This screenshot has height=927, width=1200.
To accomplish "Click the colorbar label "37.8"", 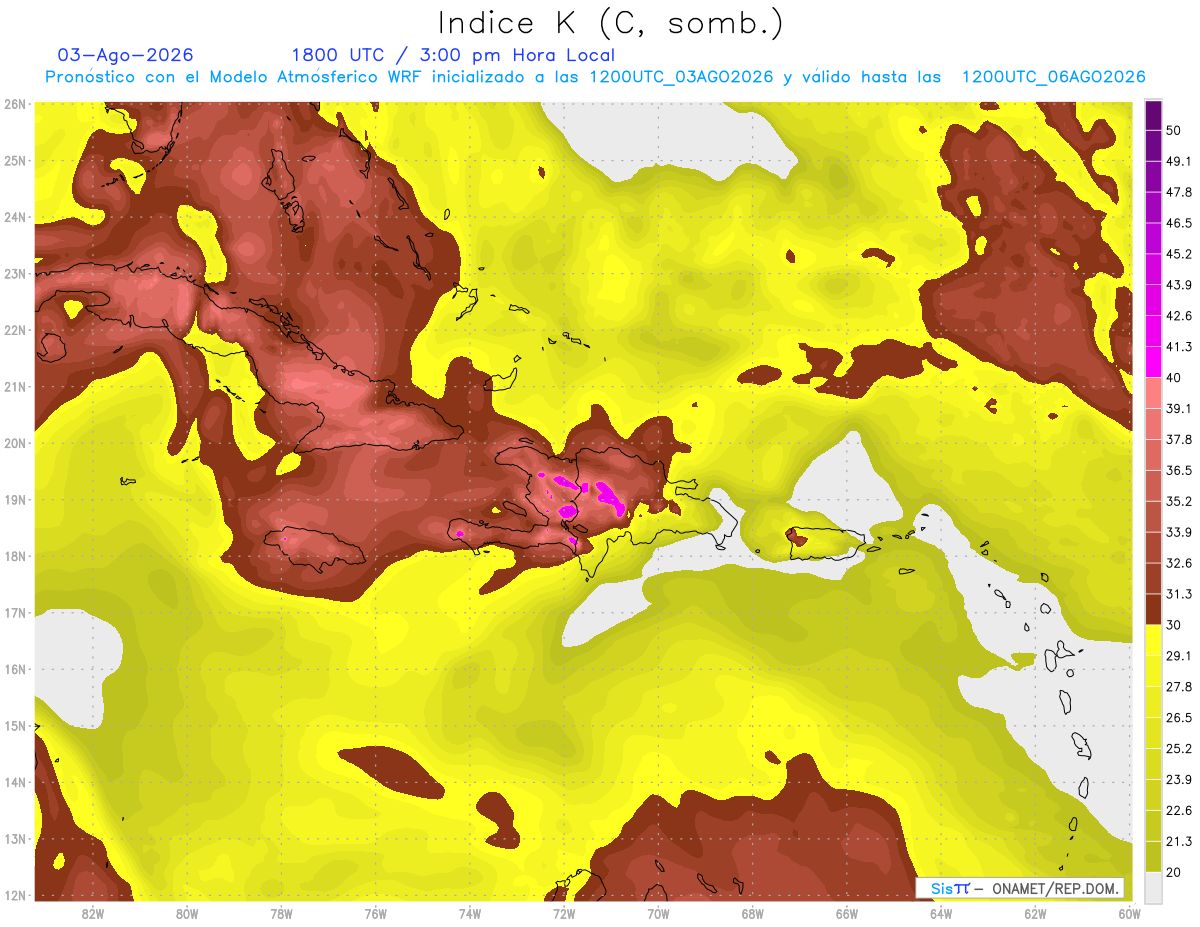I will tap(1179, 439).
